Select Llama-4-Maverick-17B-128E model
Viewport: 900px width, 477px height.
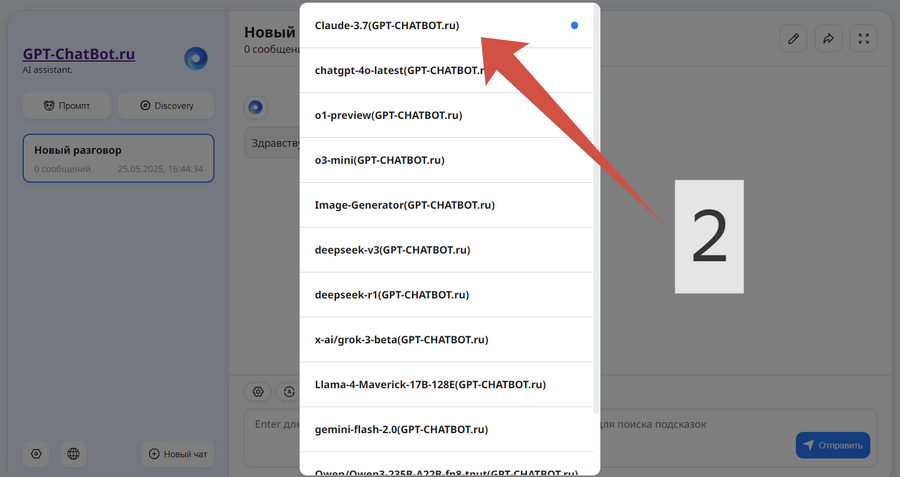tap(446, 384)
